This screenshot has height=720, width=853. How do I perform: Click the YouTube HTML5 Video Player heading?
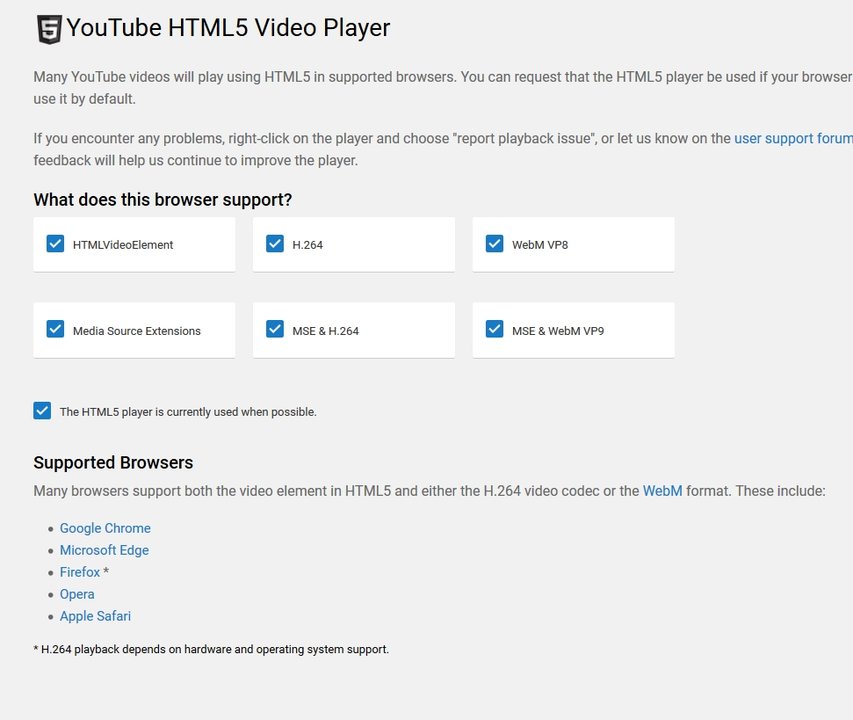tap(228, 28)
